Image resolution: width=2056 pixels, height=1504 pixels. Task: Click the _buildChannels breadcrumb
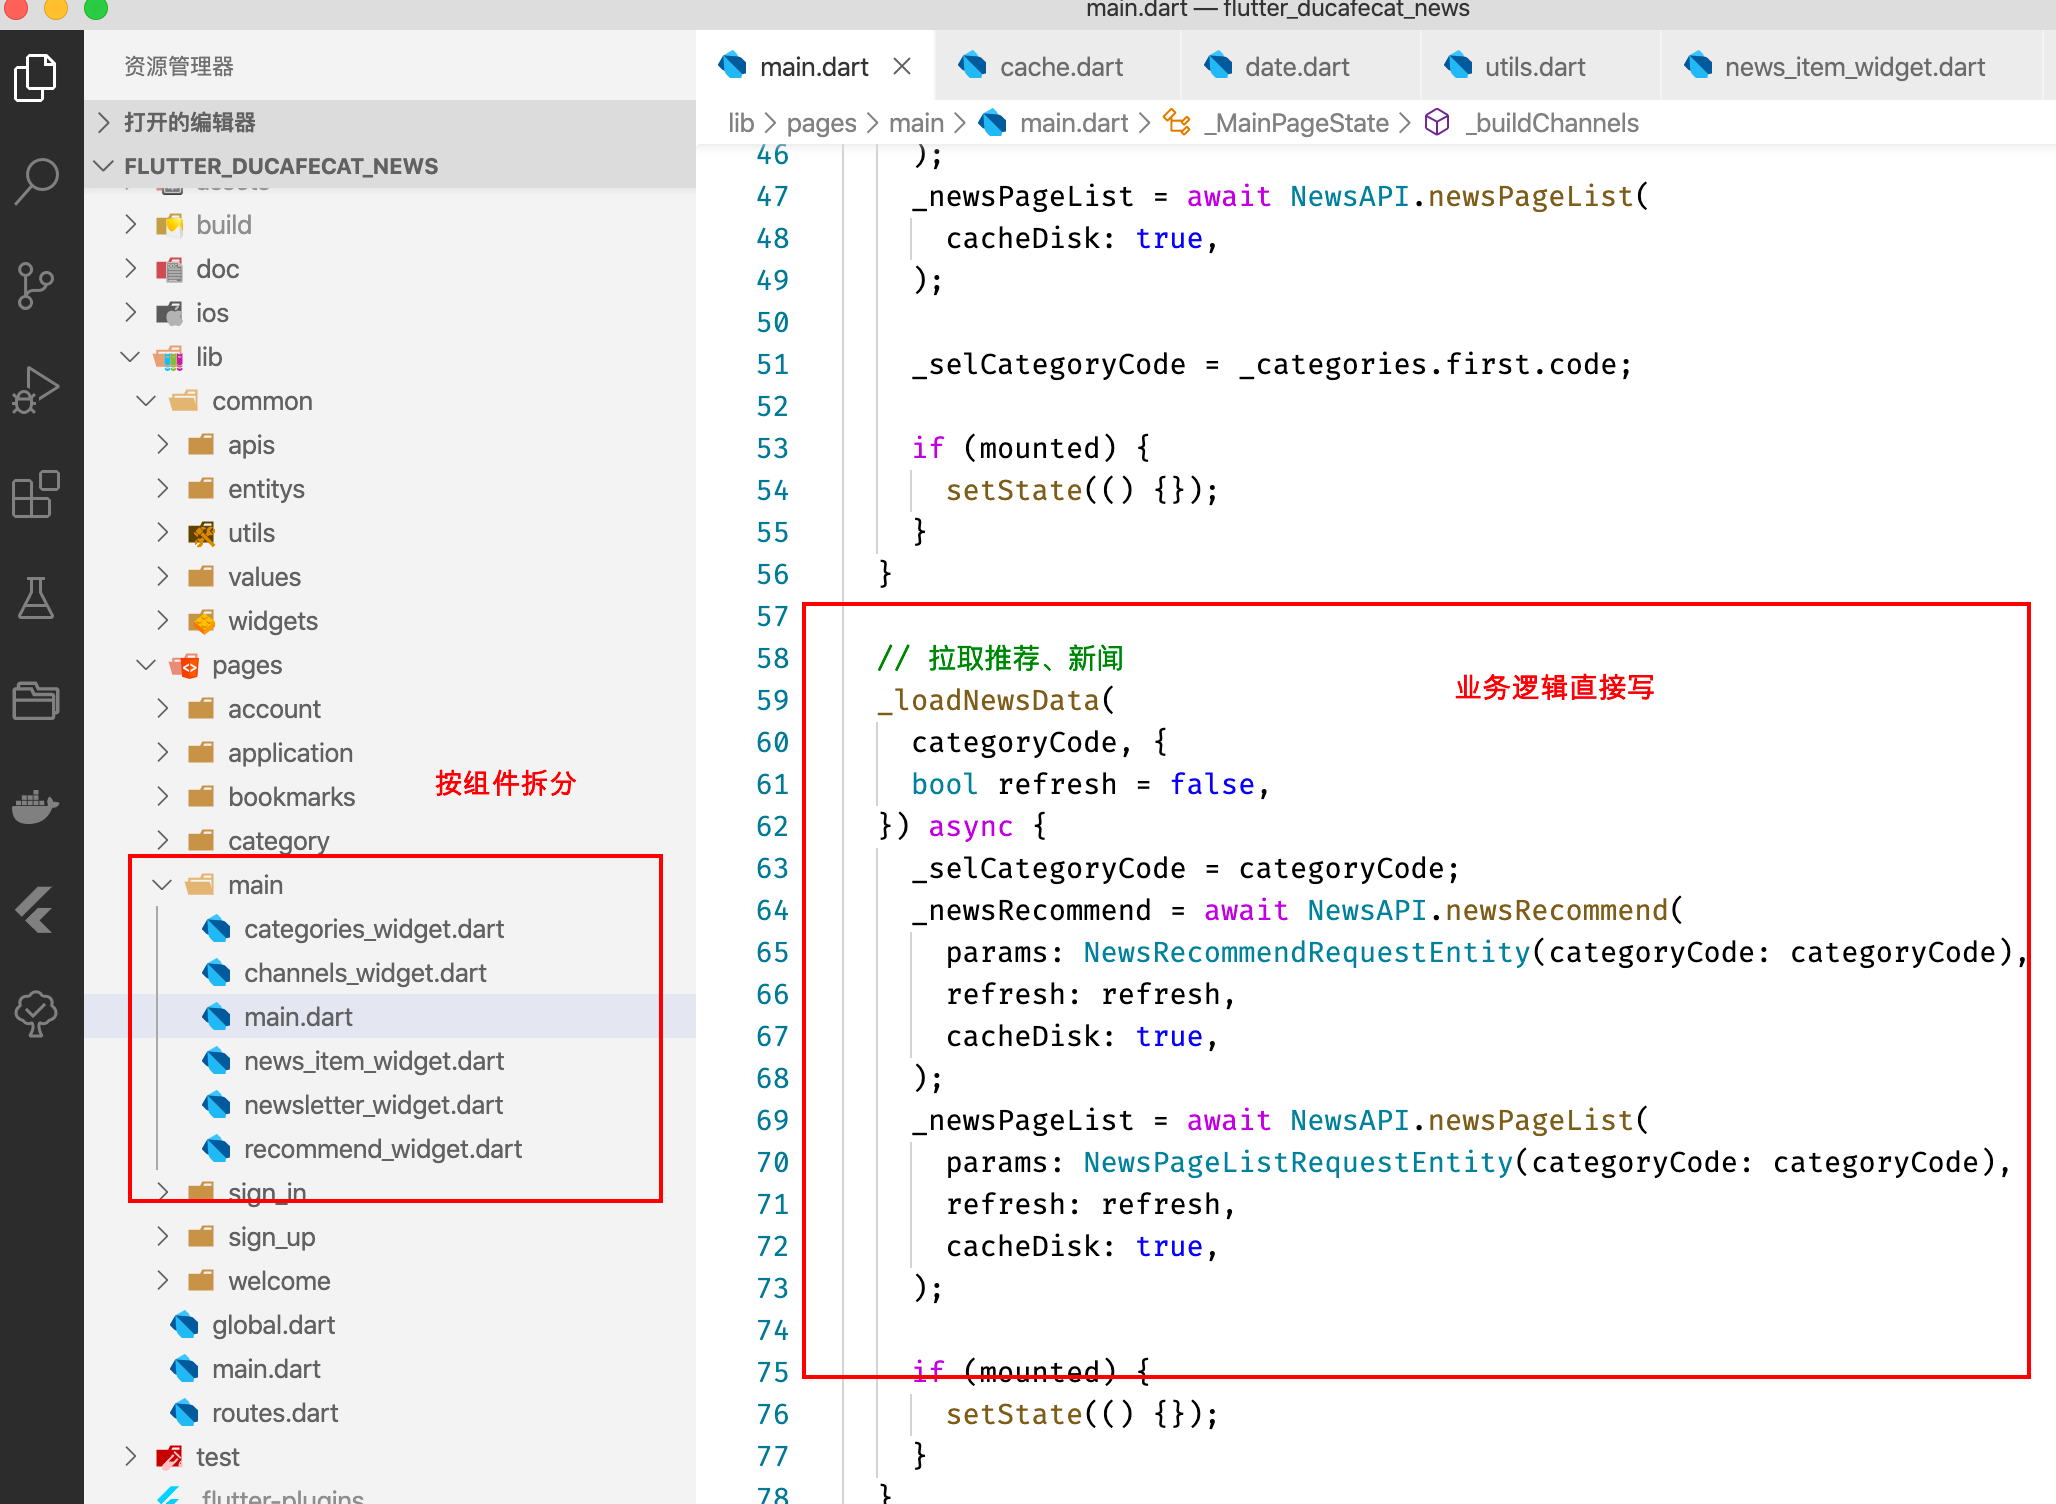pyautogui.click(x=1550, y=122)
